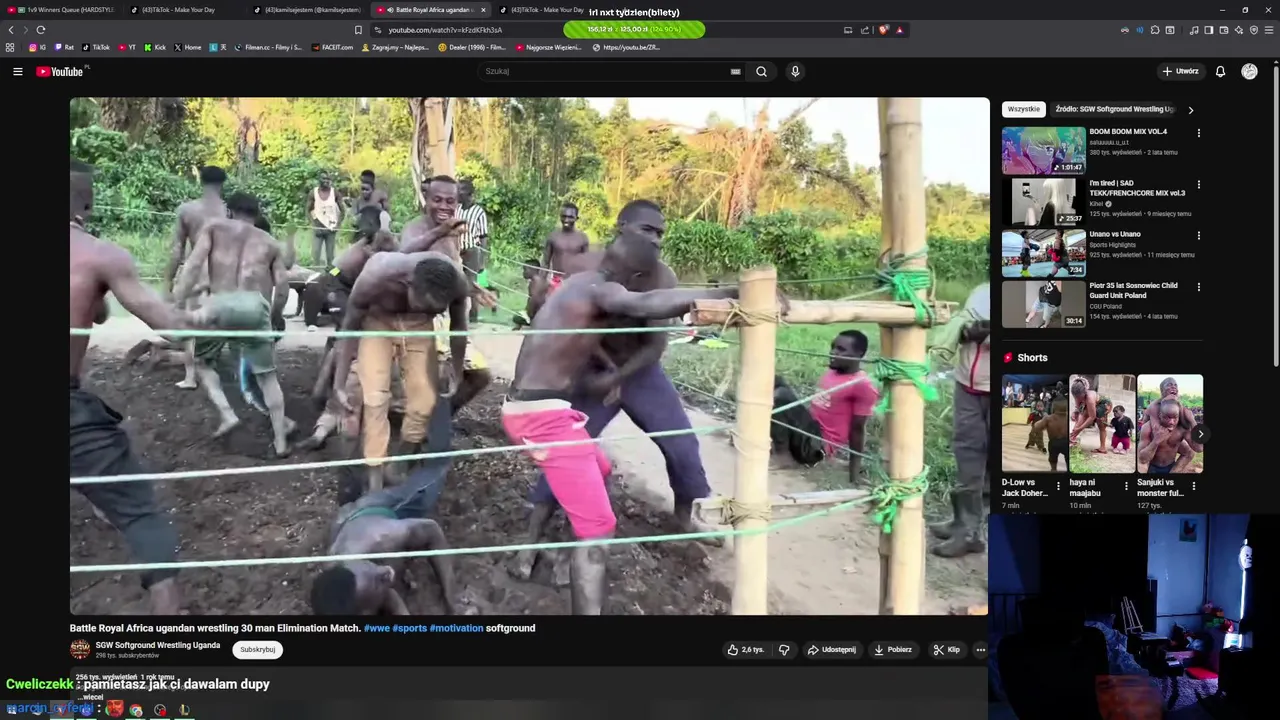Click the Utwórz create button
The height and width of the screenshot is (720, 1280).
(1181, 71)
